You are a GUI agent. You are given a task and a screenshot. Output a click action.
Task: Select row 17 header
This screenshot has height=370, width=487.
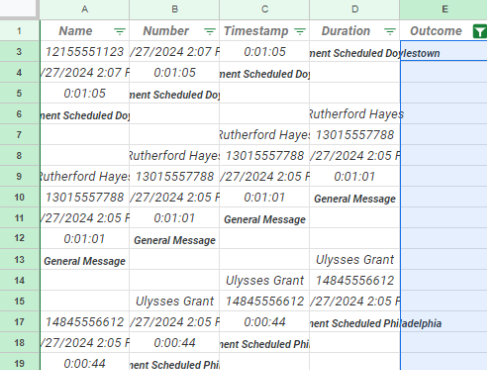coord(19,322)
